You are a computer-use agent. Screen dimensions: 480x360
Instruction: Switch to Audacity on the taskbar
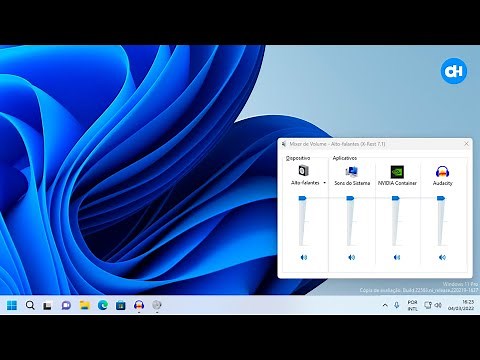click(139, 305)
